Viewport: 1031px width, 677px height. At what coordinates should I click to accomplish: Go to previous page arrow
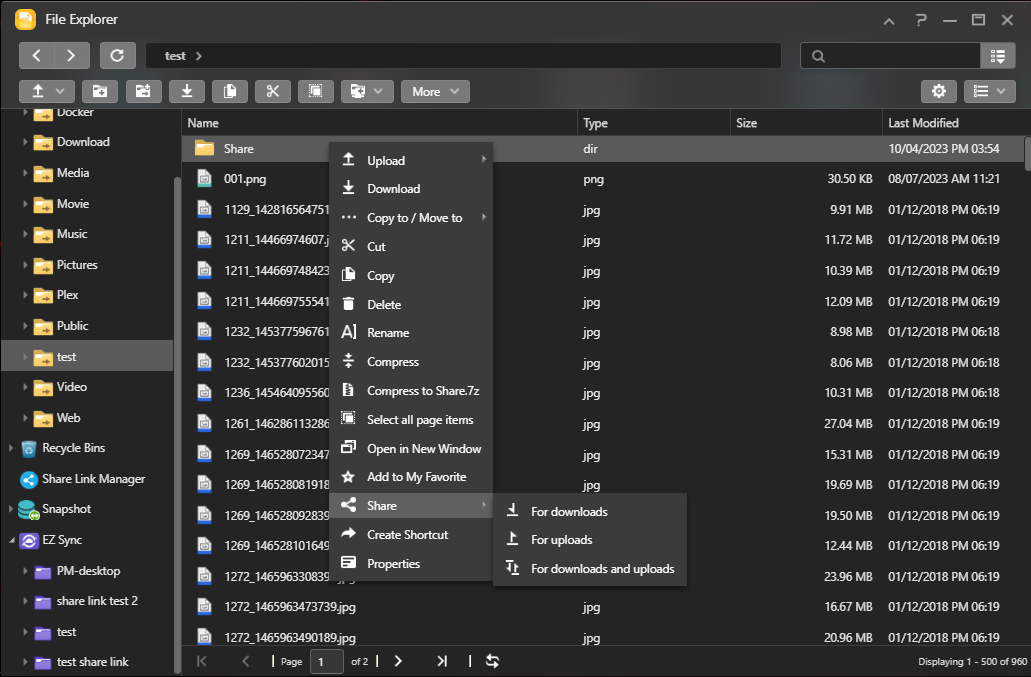[x=246, y=661]
